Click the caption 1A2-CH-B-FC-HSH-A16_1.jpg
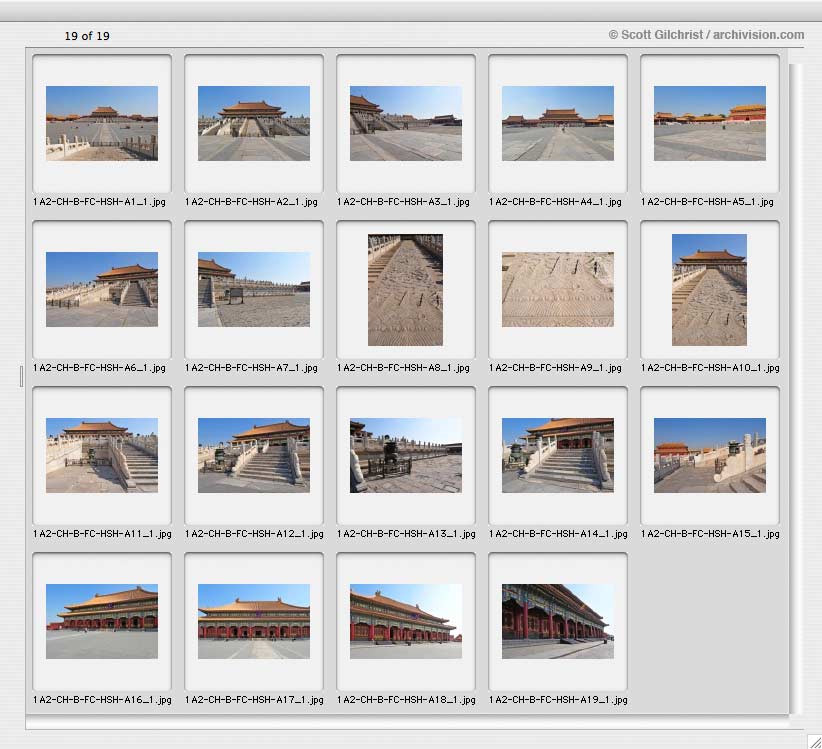This screenshot has width=822, height=749. tap(102, 700)
